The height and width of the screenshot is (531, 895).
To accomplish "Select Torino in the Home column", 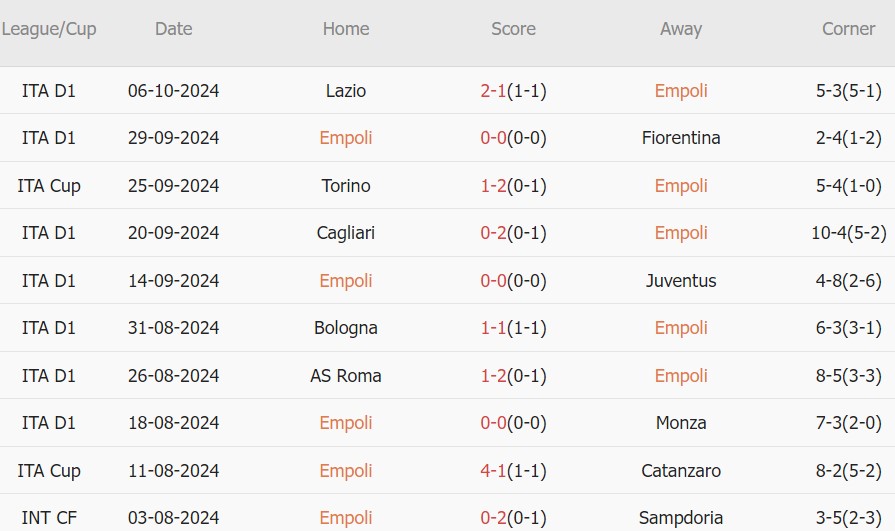I will coord(346,186).
